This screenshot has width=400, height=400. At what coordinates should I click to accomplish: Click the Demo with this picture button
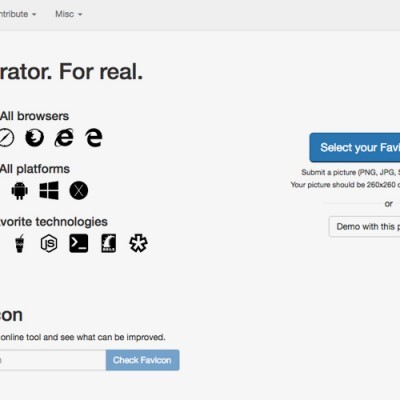tap(365, 227)
